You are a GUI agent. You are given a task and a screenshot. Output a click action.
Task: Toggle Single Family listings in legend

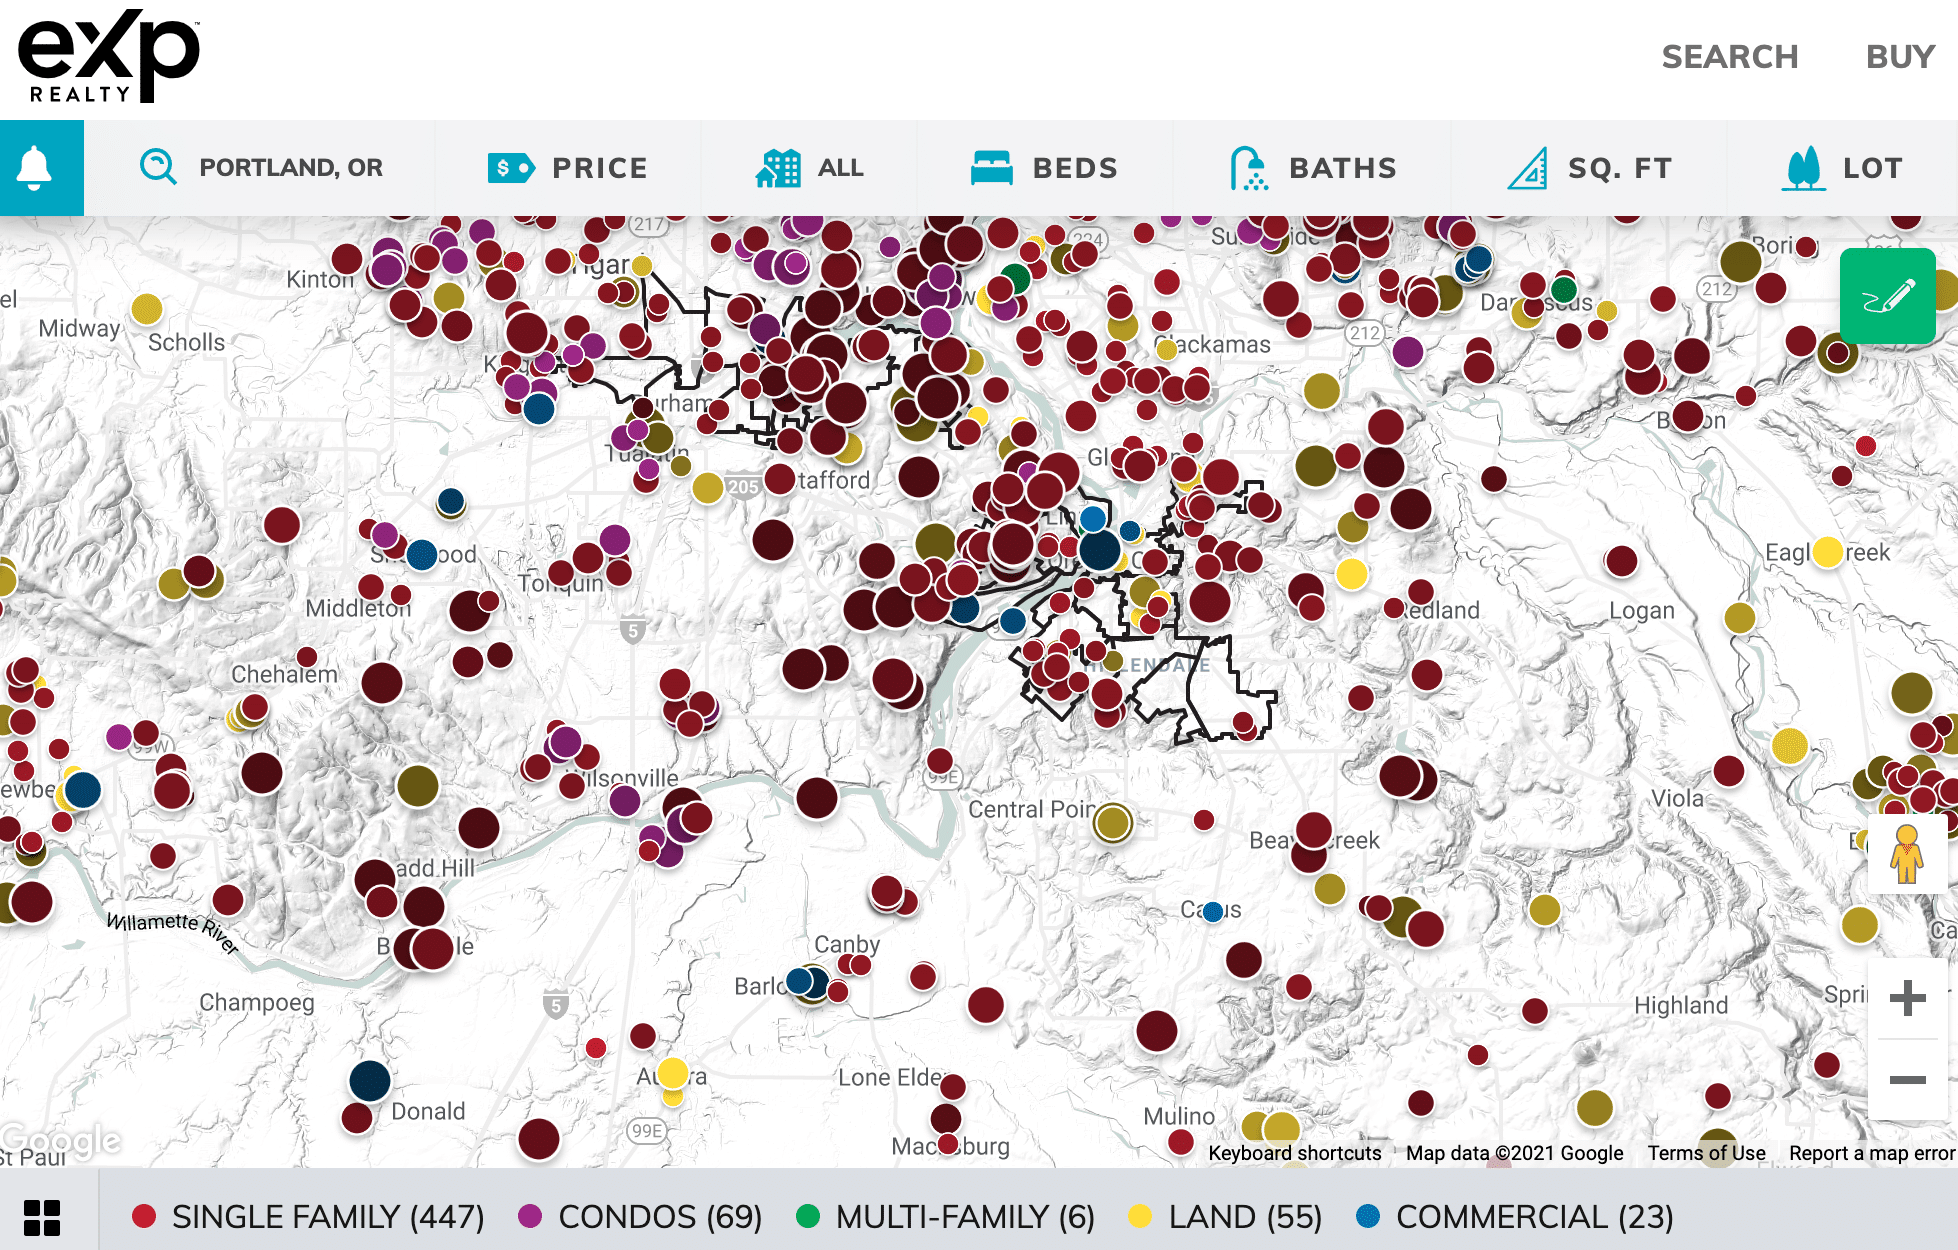309,1217
